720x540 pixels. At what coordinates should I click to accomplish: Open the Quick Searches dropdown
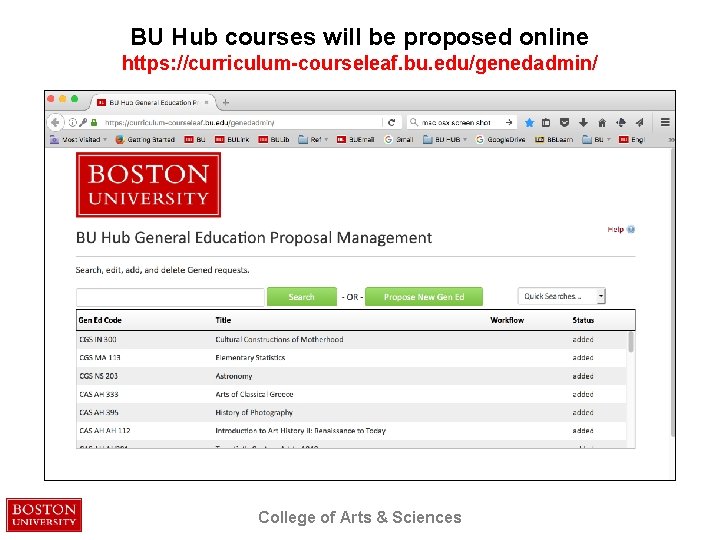[x=562, y=296]
